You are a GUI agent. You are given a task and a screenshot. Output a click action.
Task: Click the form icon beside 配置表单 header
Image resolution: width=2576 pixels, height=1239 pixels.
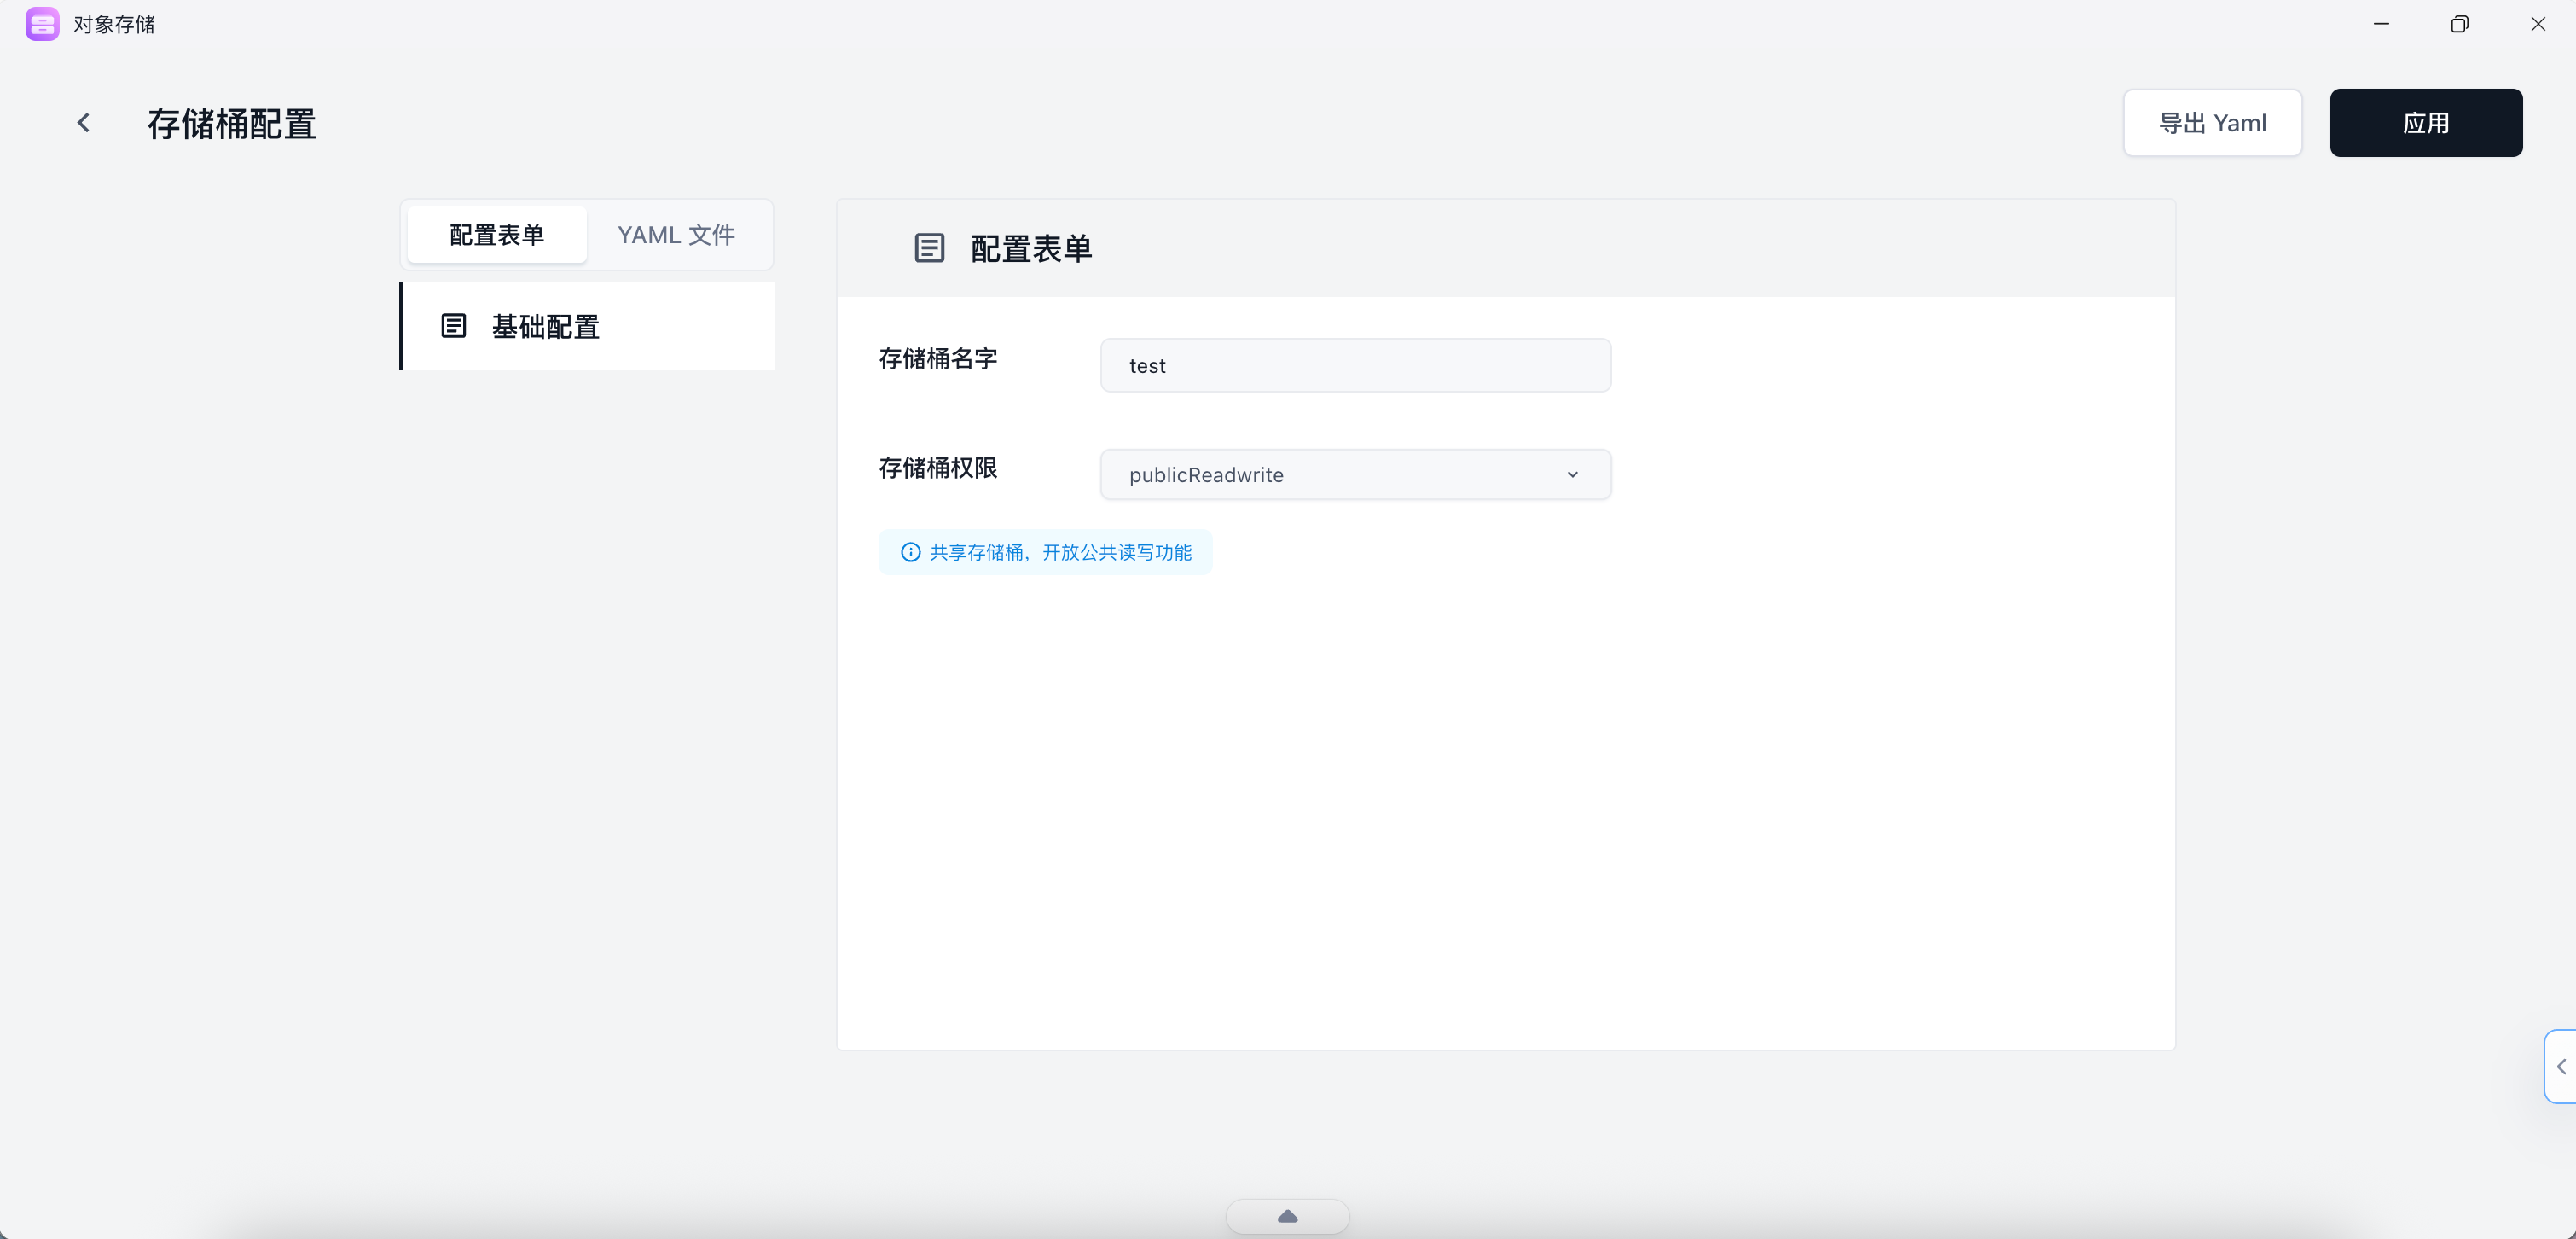point(930,248)
